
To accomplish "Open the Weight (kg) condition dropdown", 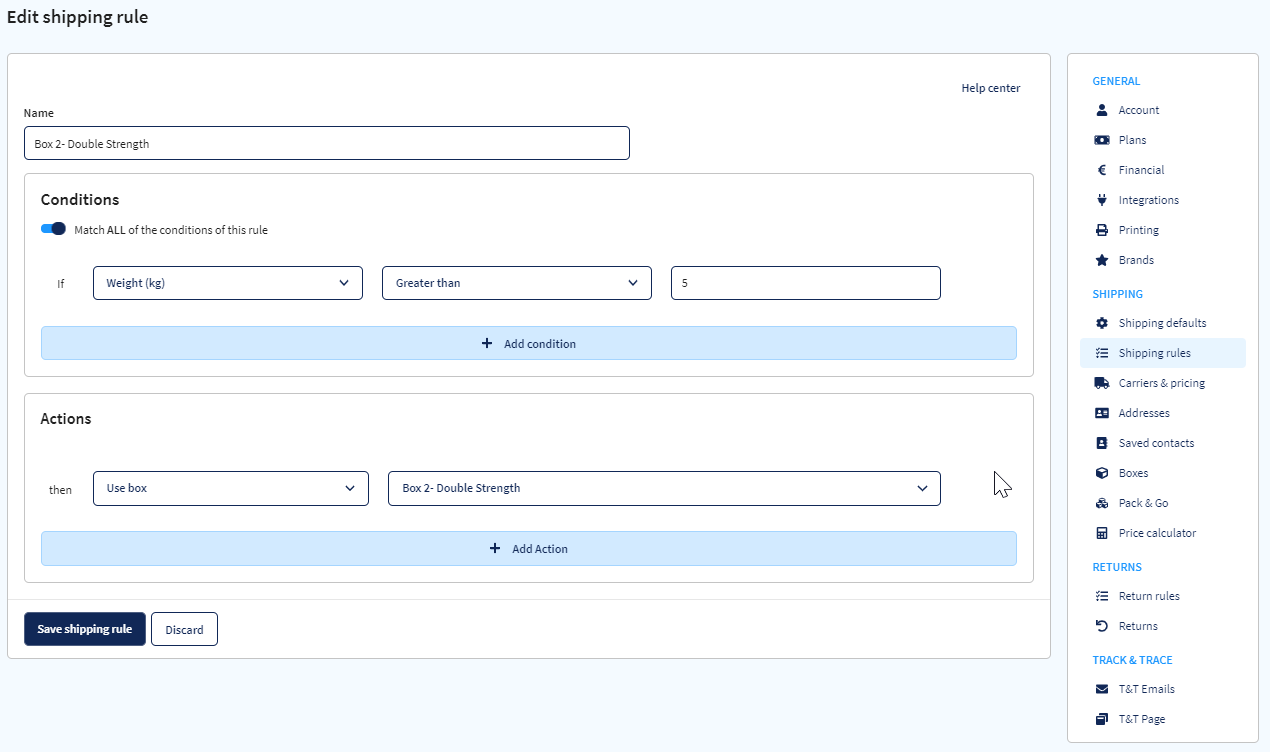I will pyautogui.click(x=228, y=283).
